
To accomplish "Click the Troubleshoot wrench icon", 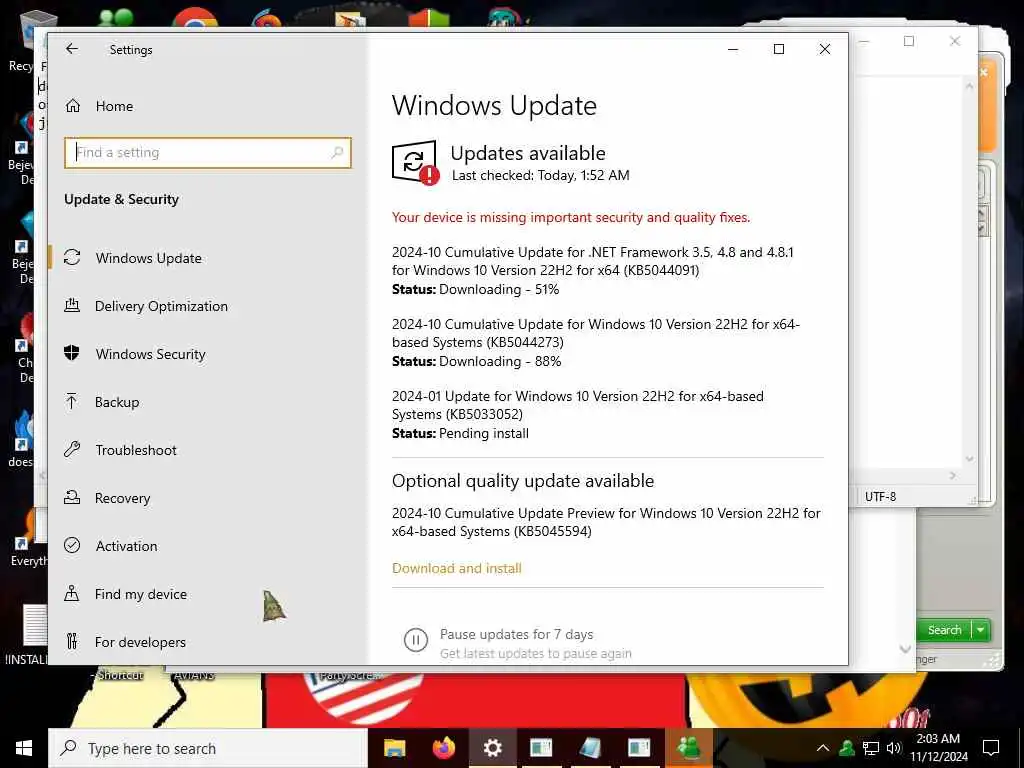I will 72,449.
